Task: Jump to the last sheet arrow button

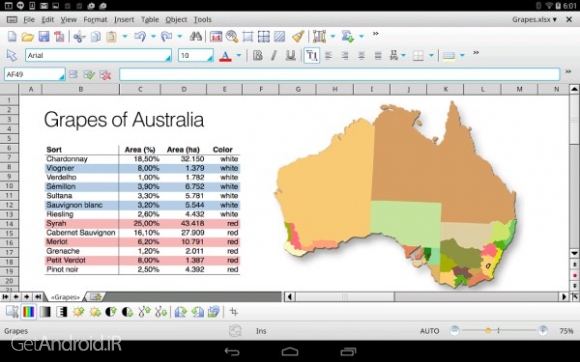Action: click(x=38, y=297)
